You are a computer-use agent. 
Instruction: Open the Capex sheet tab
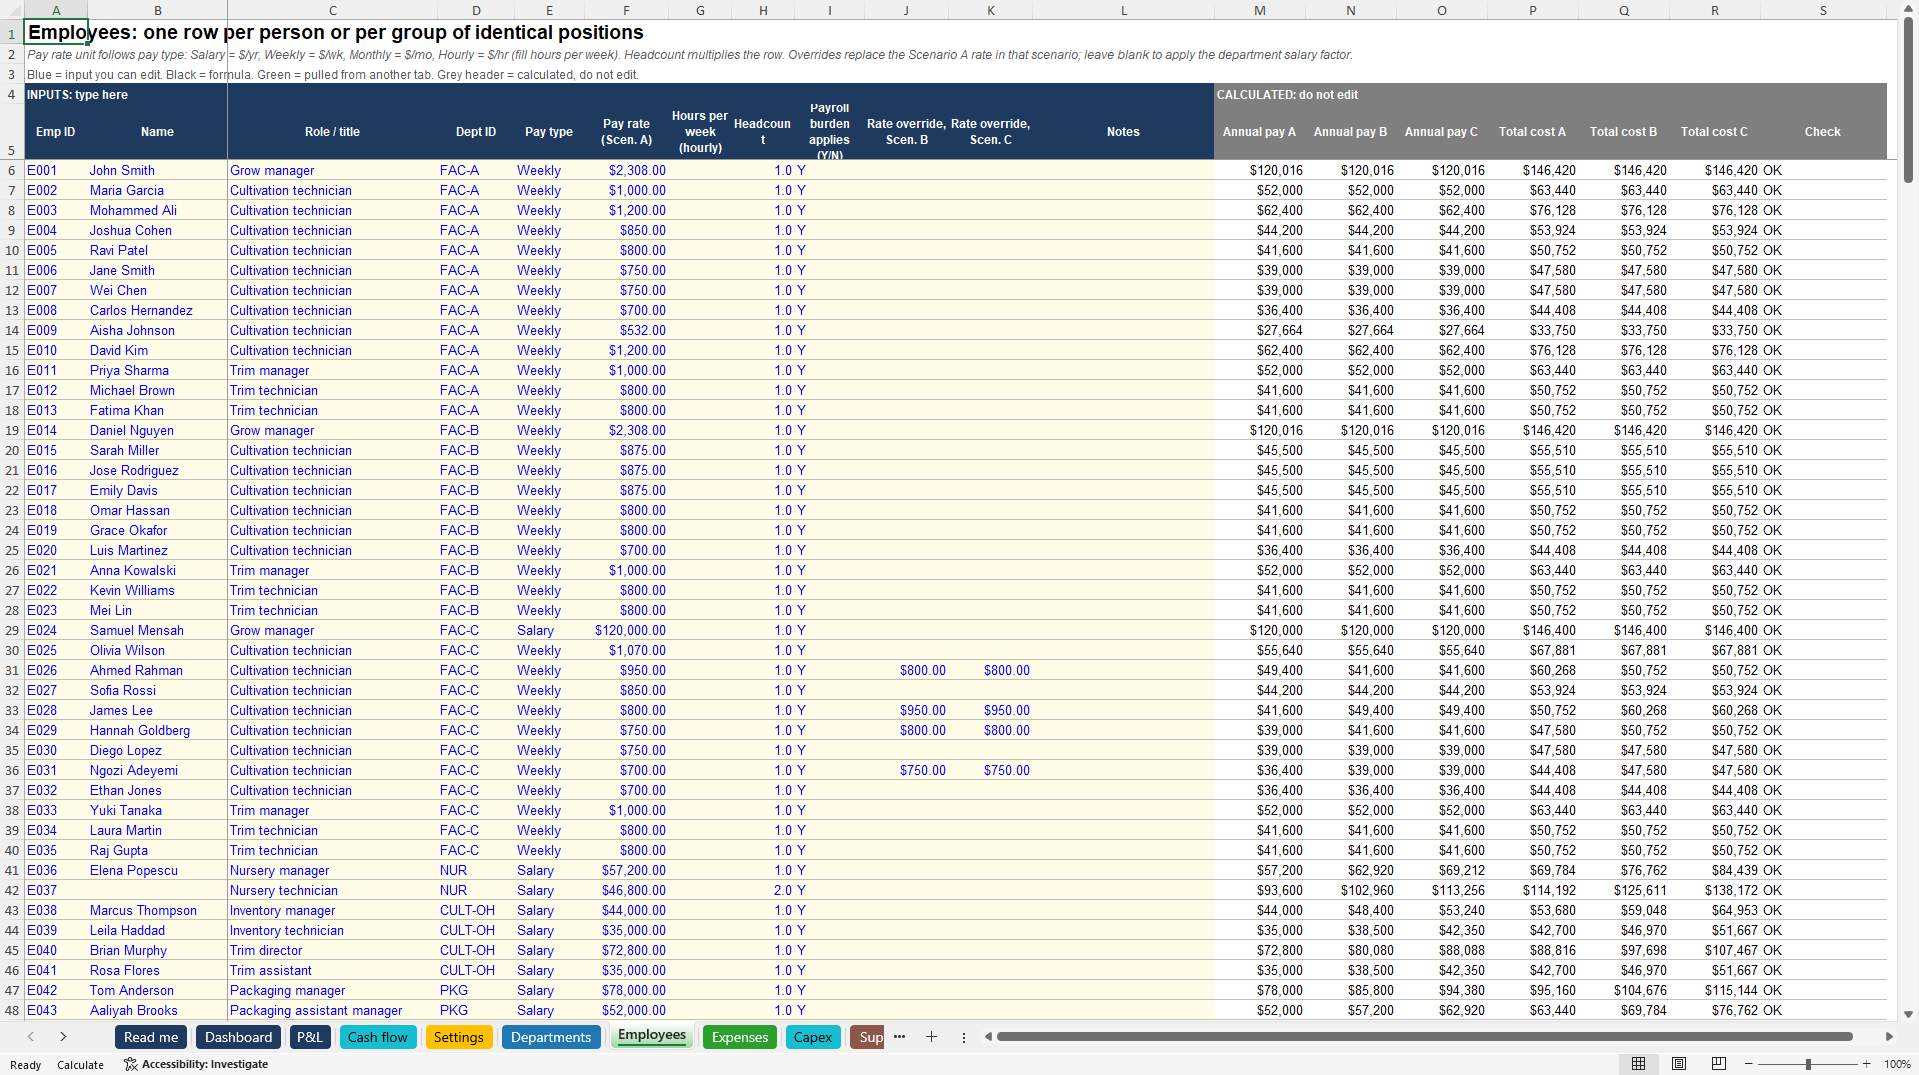tap(813, 1037)
